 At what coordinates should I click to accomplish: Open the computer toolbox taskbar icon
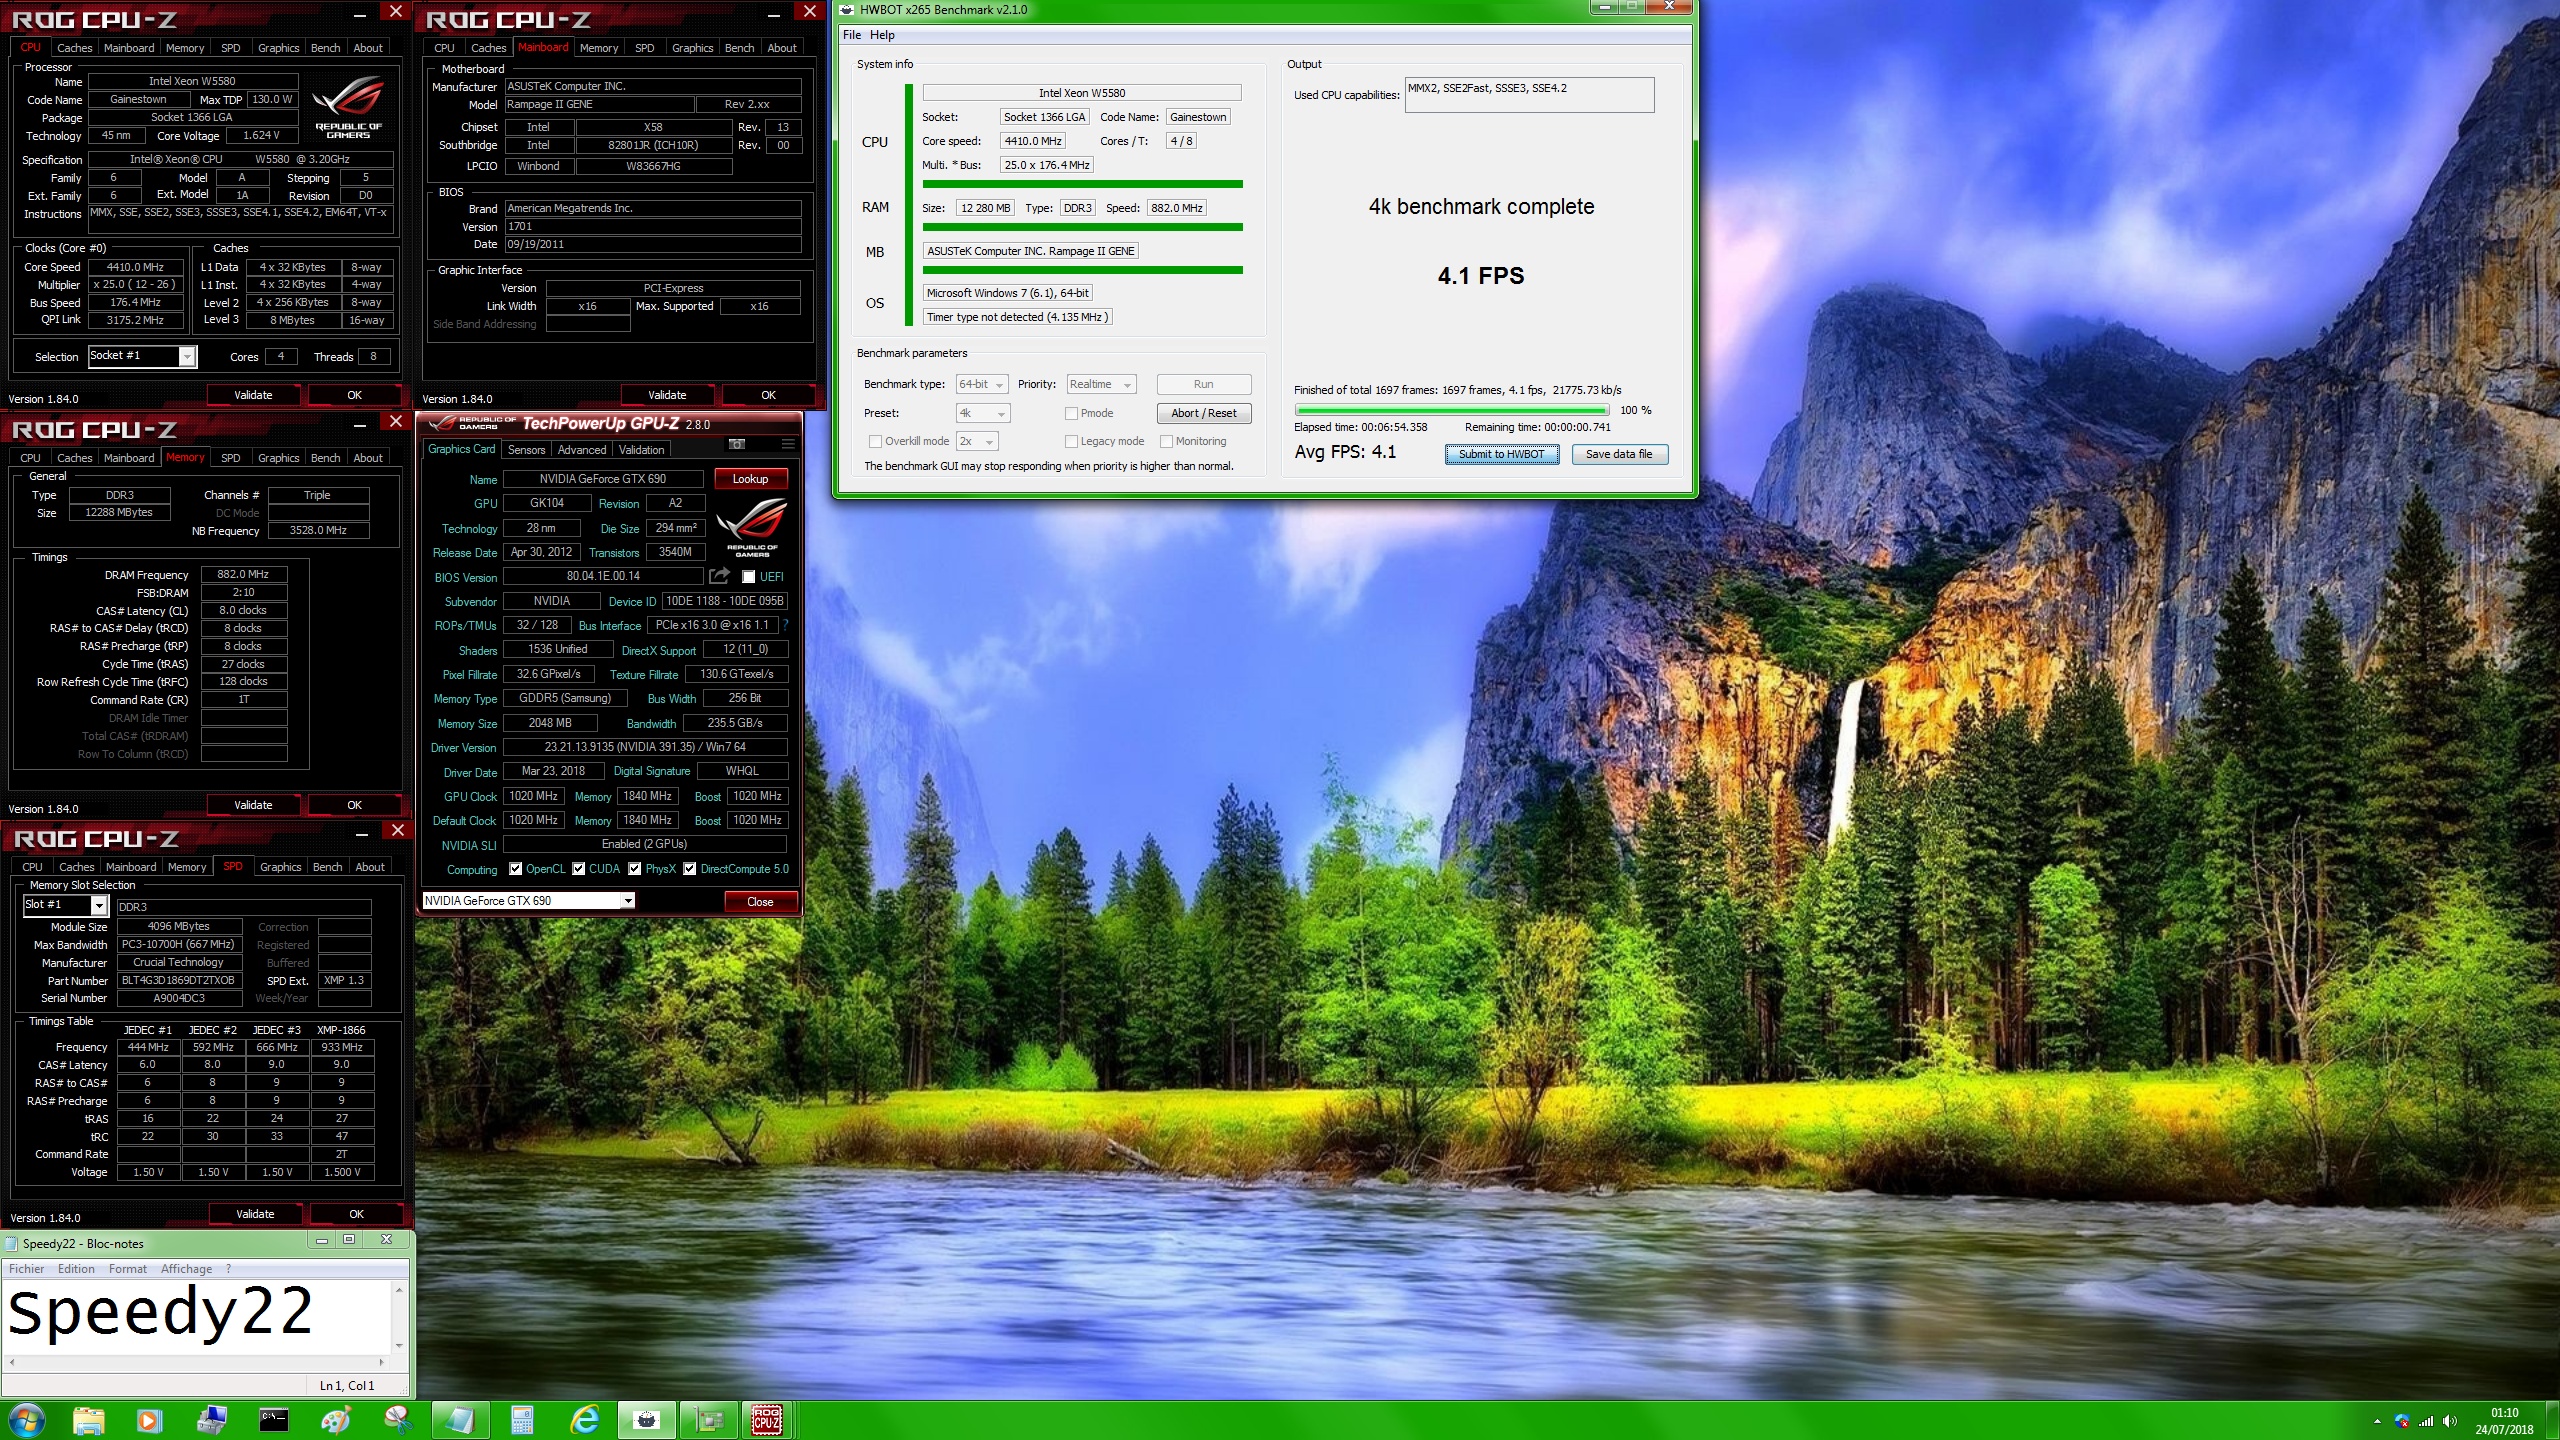(x=212, y=1420)
